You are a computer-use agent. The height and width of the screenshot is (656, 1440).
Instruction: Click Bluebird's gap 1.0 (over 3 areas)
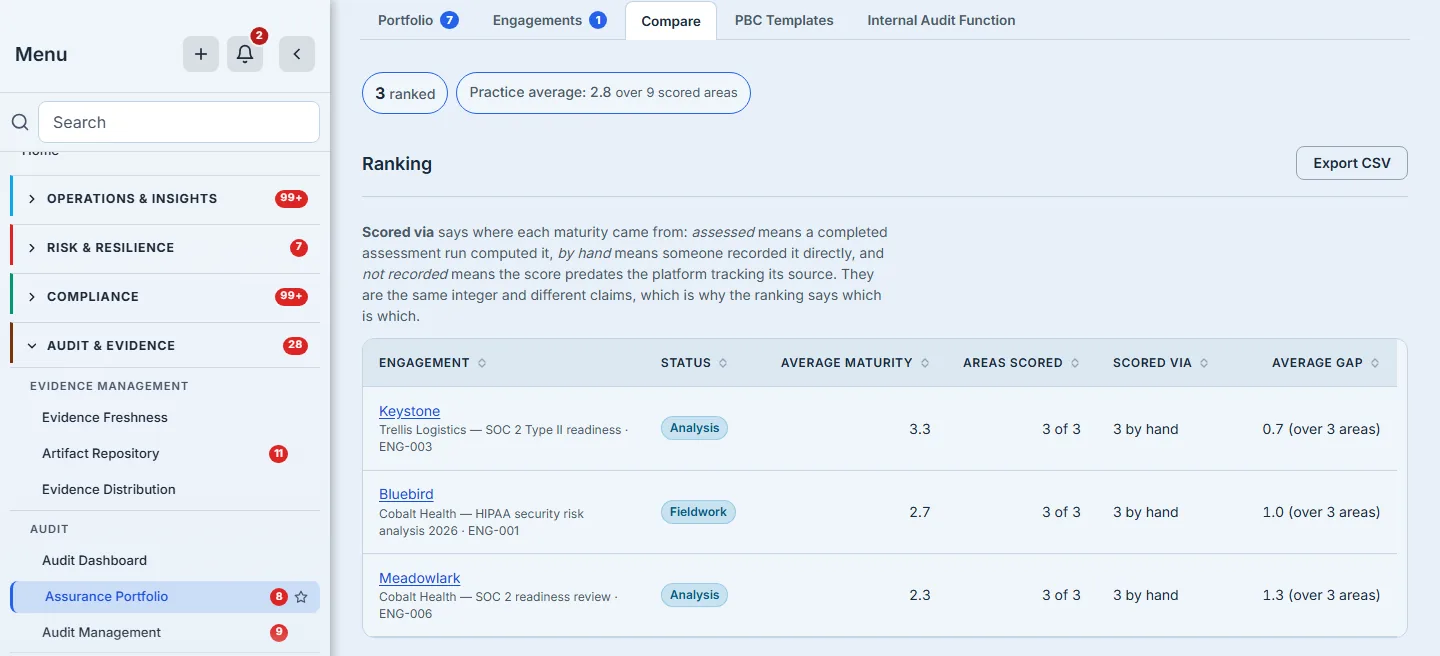pyautogui.click(x=1321, y=512)
